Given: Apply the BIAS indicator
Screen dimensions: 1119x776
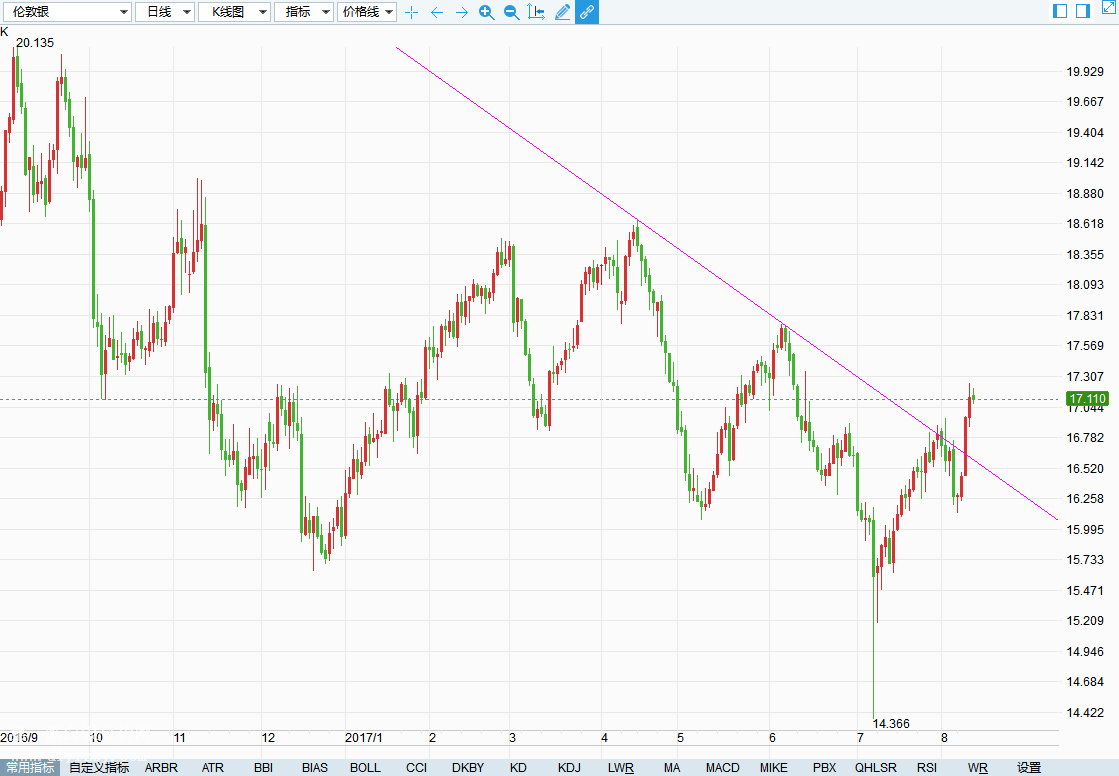Looking at the screenshot, I should click(x=315, y=768).
